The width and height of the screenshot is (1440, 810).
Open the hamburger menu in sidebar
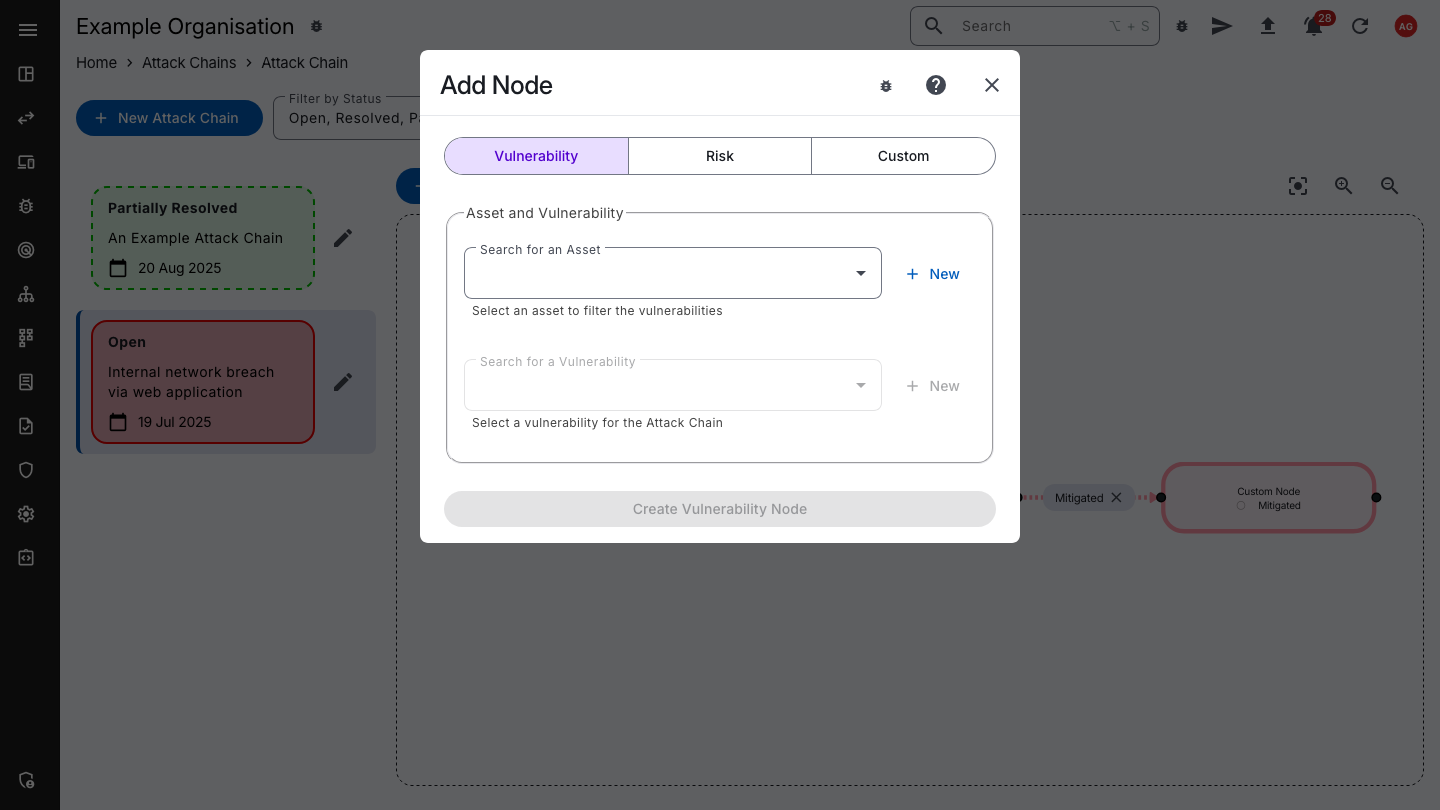[27, 30]
